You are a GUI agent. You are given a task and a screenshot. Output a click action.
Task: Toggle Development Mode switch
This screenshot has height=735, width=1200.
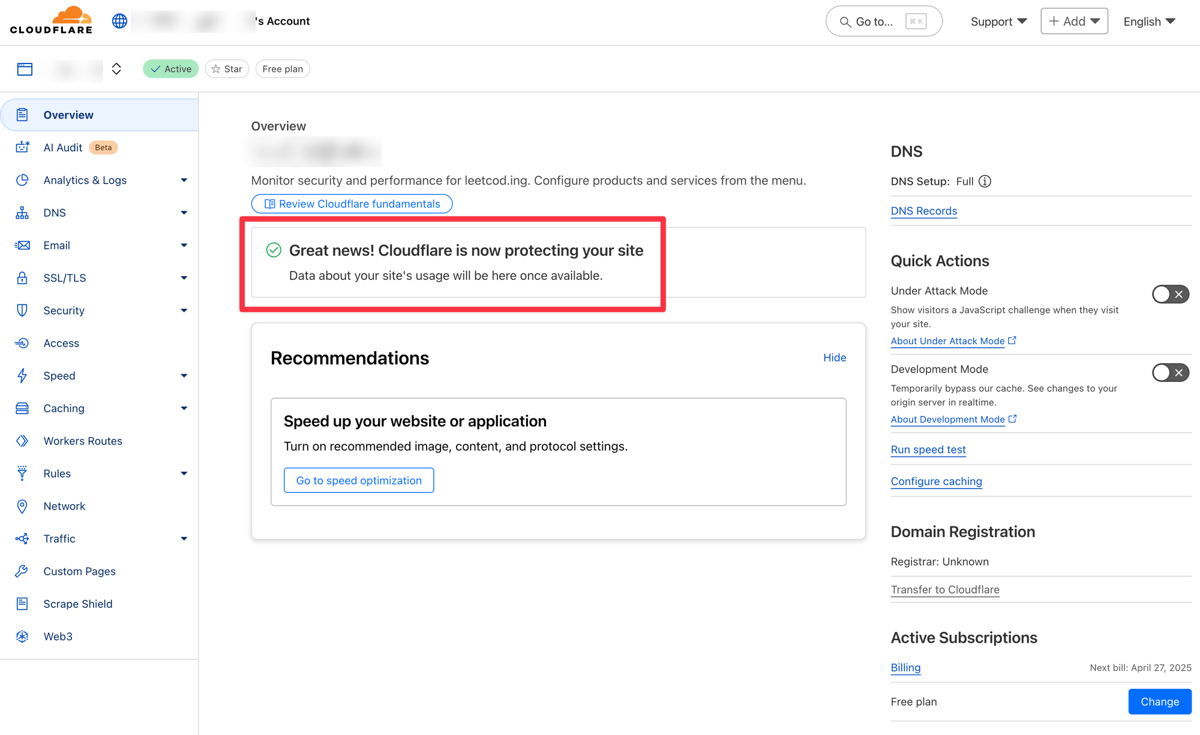pos(1170,372)
